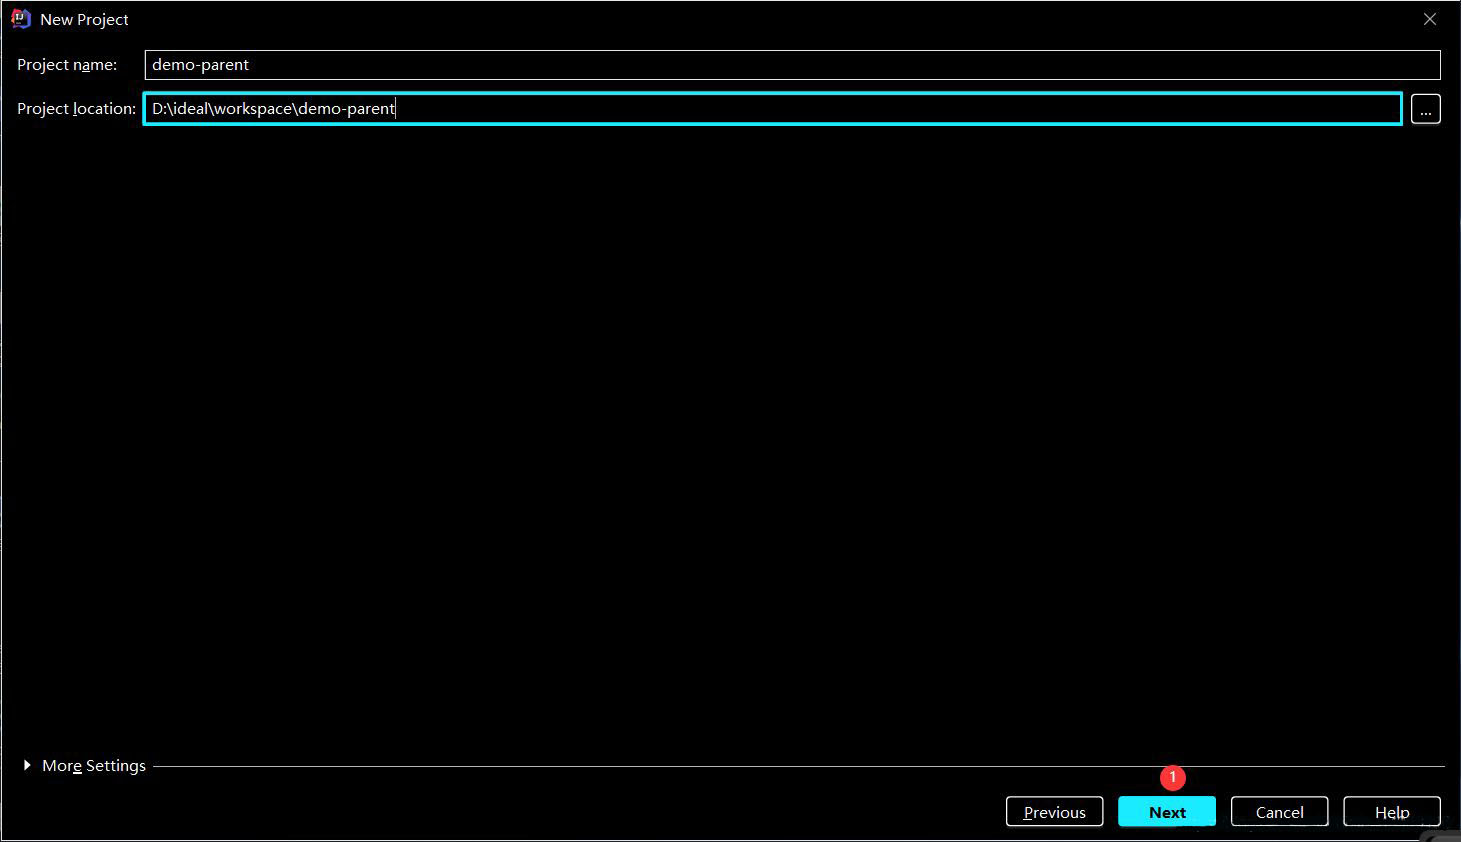Screen dimensions: 1461x842
Task: Click the IntelliJ IDEA logo in title bar
Action: coord(20,19)
